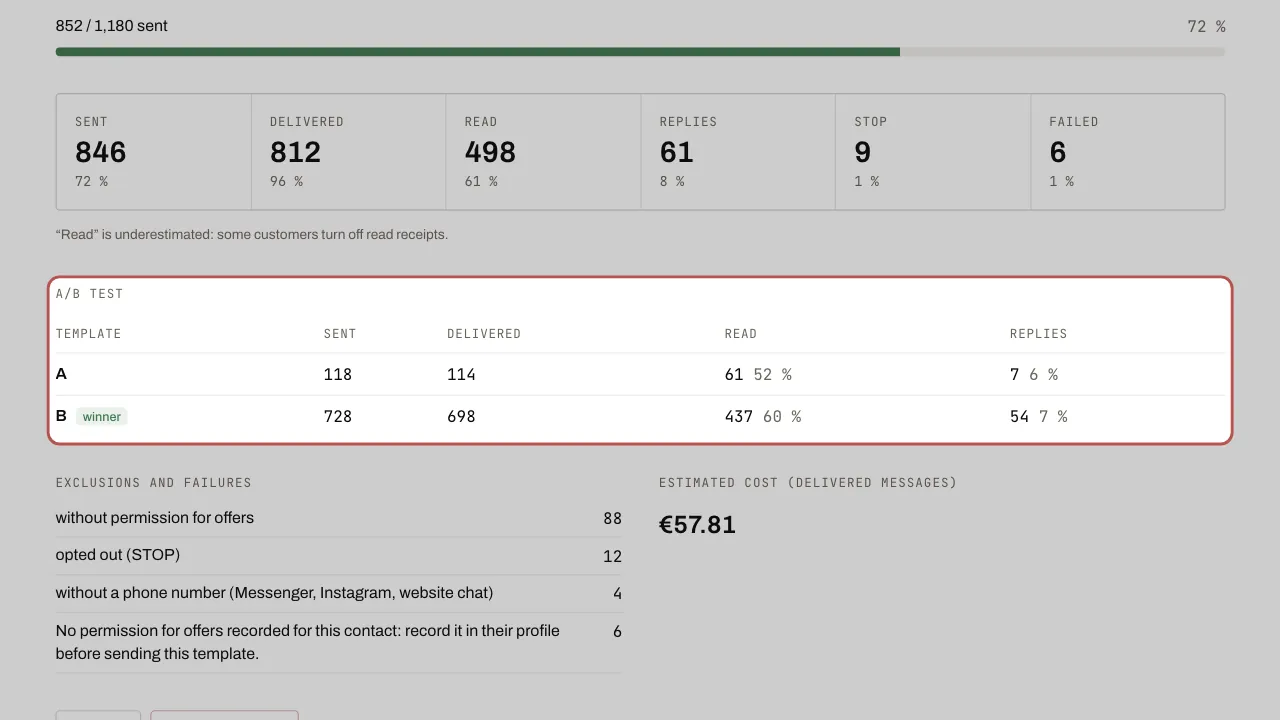The image size is (1280, 720).
Task: Click the count 6 beside the failure message
Action: [617, 632]
